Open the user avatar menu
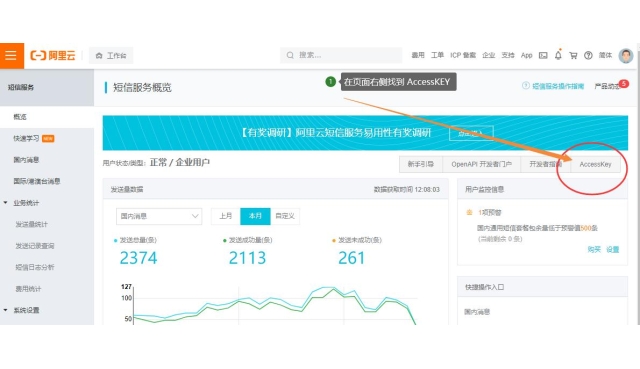 click(625, 56)
